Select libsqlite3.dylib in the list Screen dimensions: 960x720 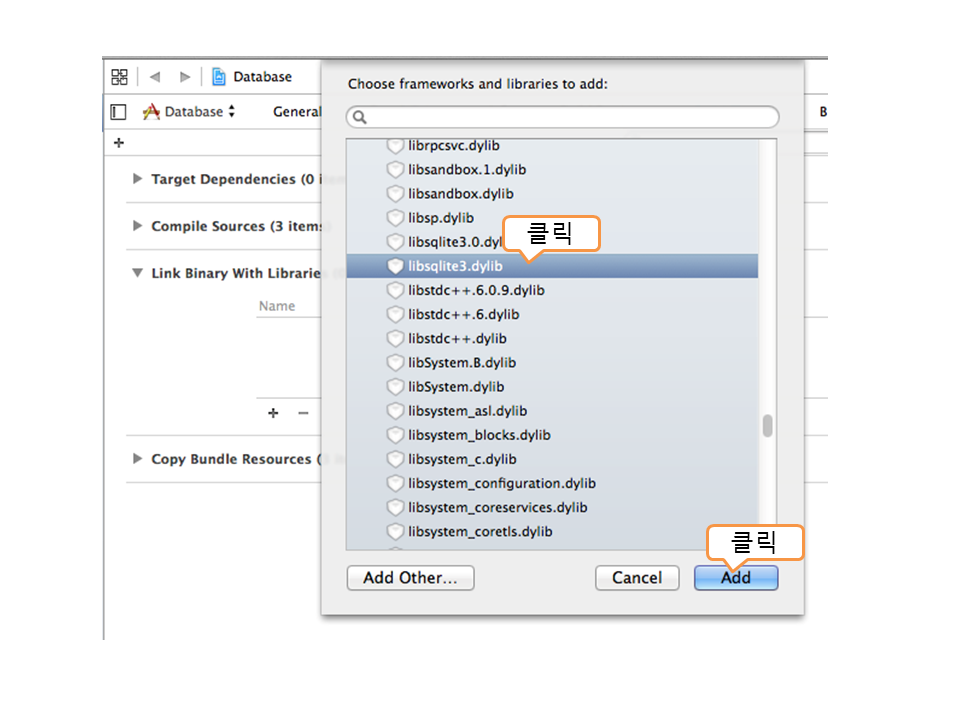click(x=455, y=266)
